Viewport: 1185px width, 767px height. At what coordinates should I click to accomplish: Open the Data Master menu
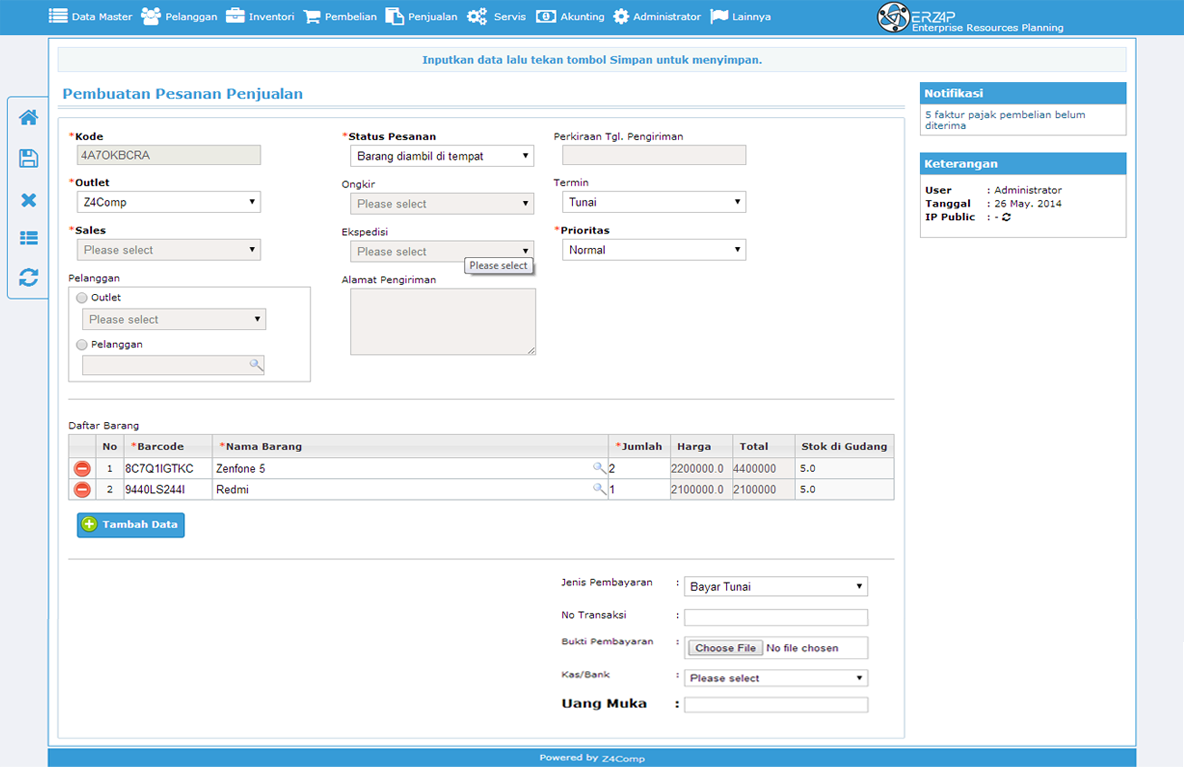(x=91, y=17)
